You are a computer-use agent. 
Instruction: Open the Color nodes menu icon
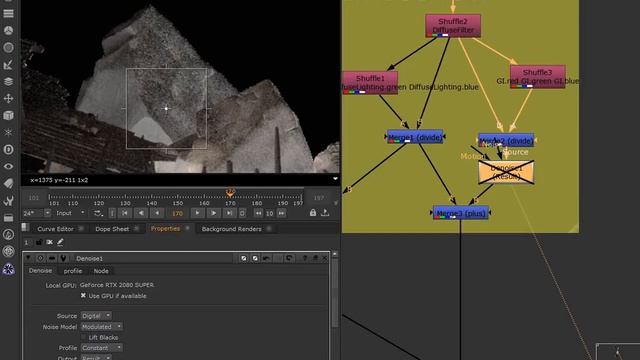click(8, 31)
